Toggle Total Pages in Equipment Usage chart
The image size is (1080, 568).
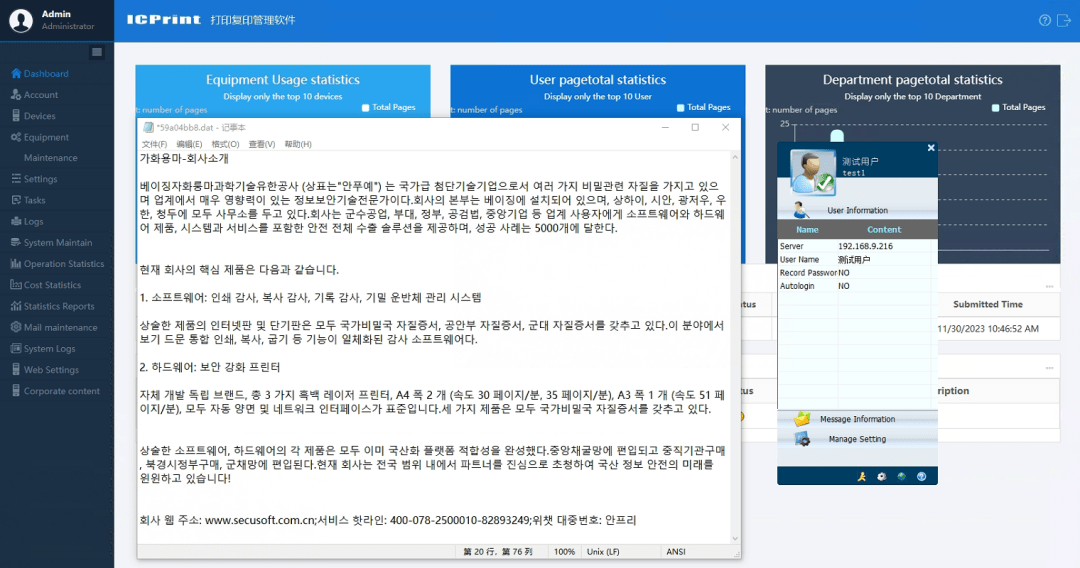pos(366,107)
